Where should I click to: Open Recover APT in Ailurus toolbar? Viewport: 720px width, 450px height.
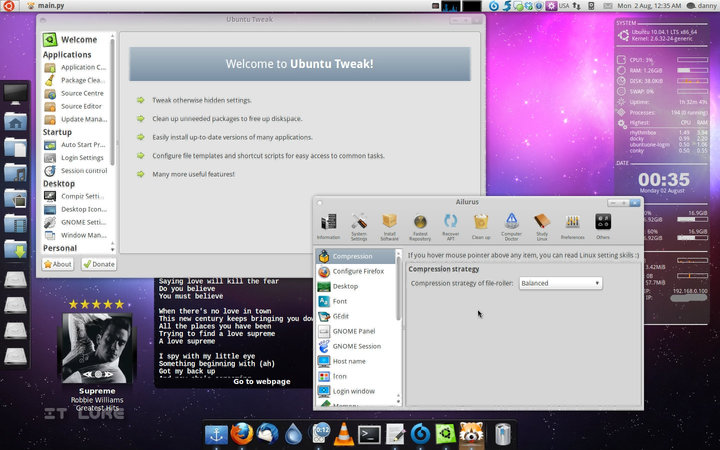tap(450, 226)
